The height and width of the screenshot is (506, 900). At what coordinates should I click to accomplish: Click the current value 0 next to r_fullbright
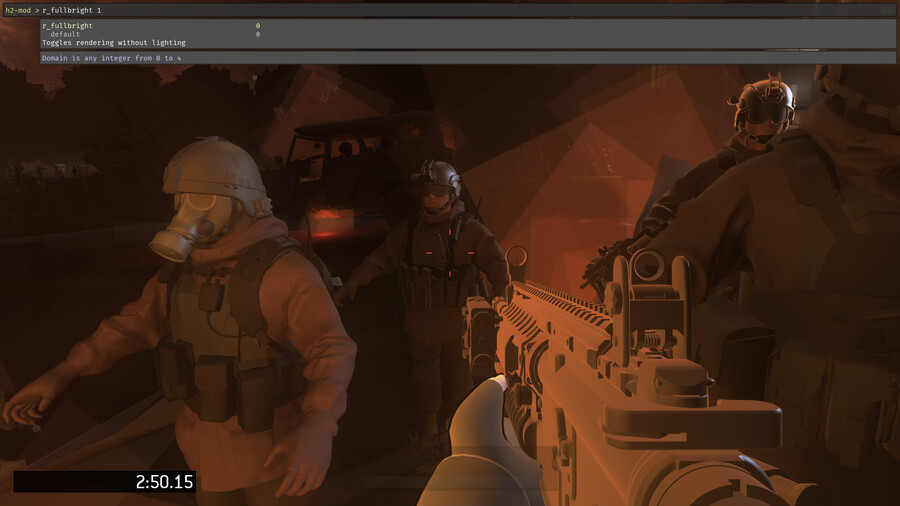(258, 26)
